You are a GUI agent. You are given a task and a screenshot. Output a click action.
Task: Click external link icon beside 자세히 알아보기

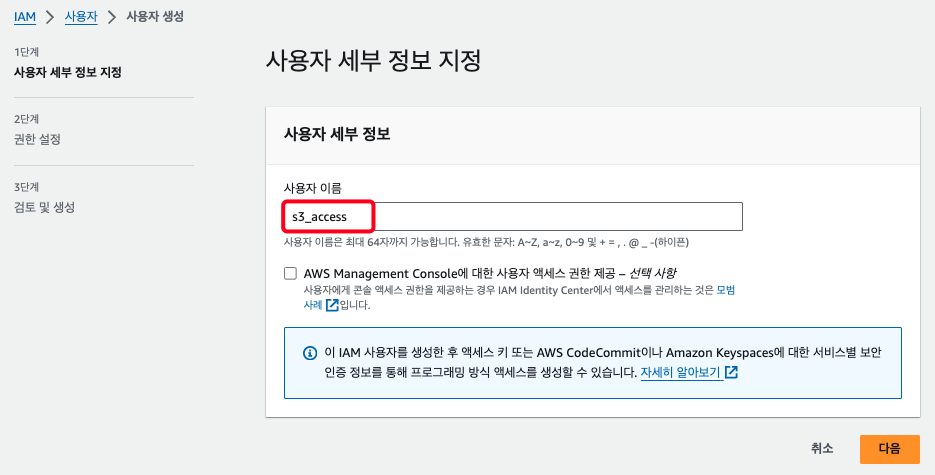(731, 372)
